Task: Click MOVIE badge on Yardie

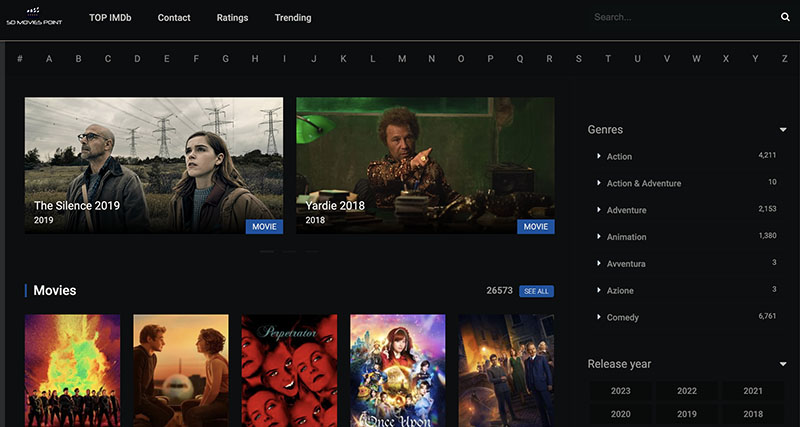Action: (x=536, y=227)
